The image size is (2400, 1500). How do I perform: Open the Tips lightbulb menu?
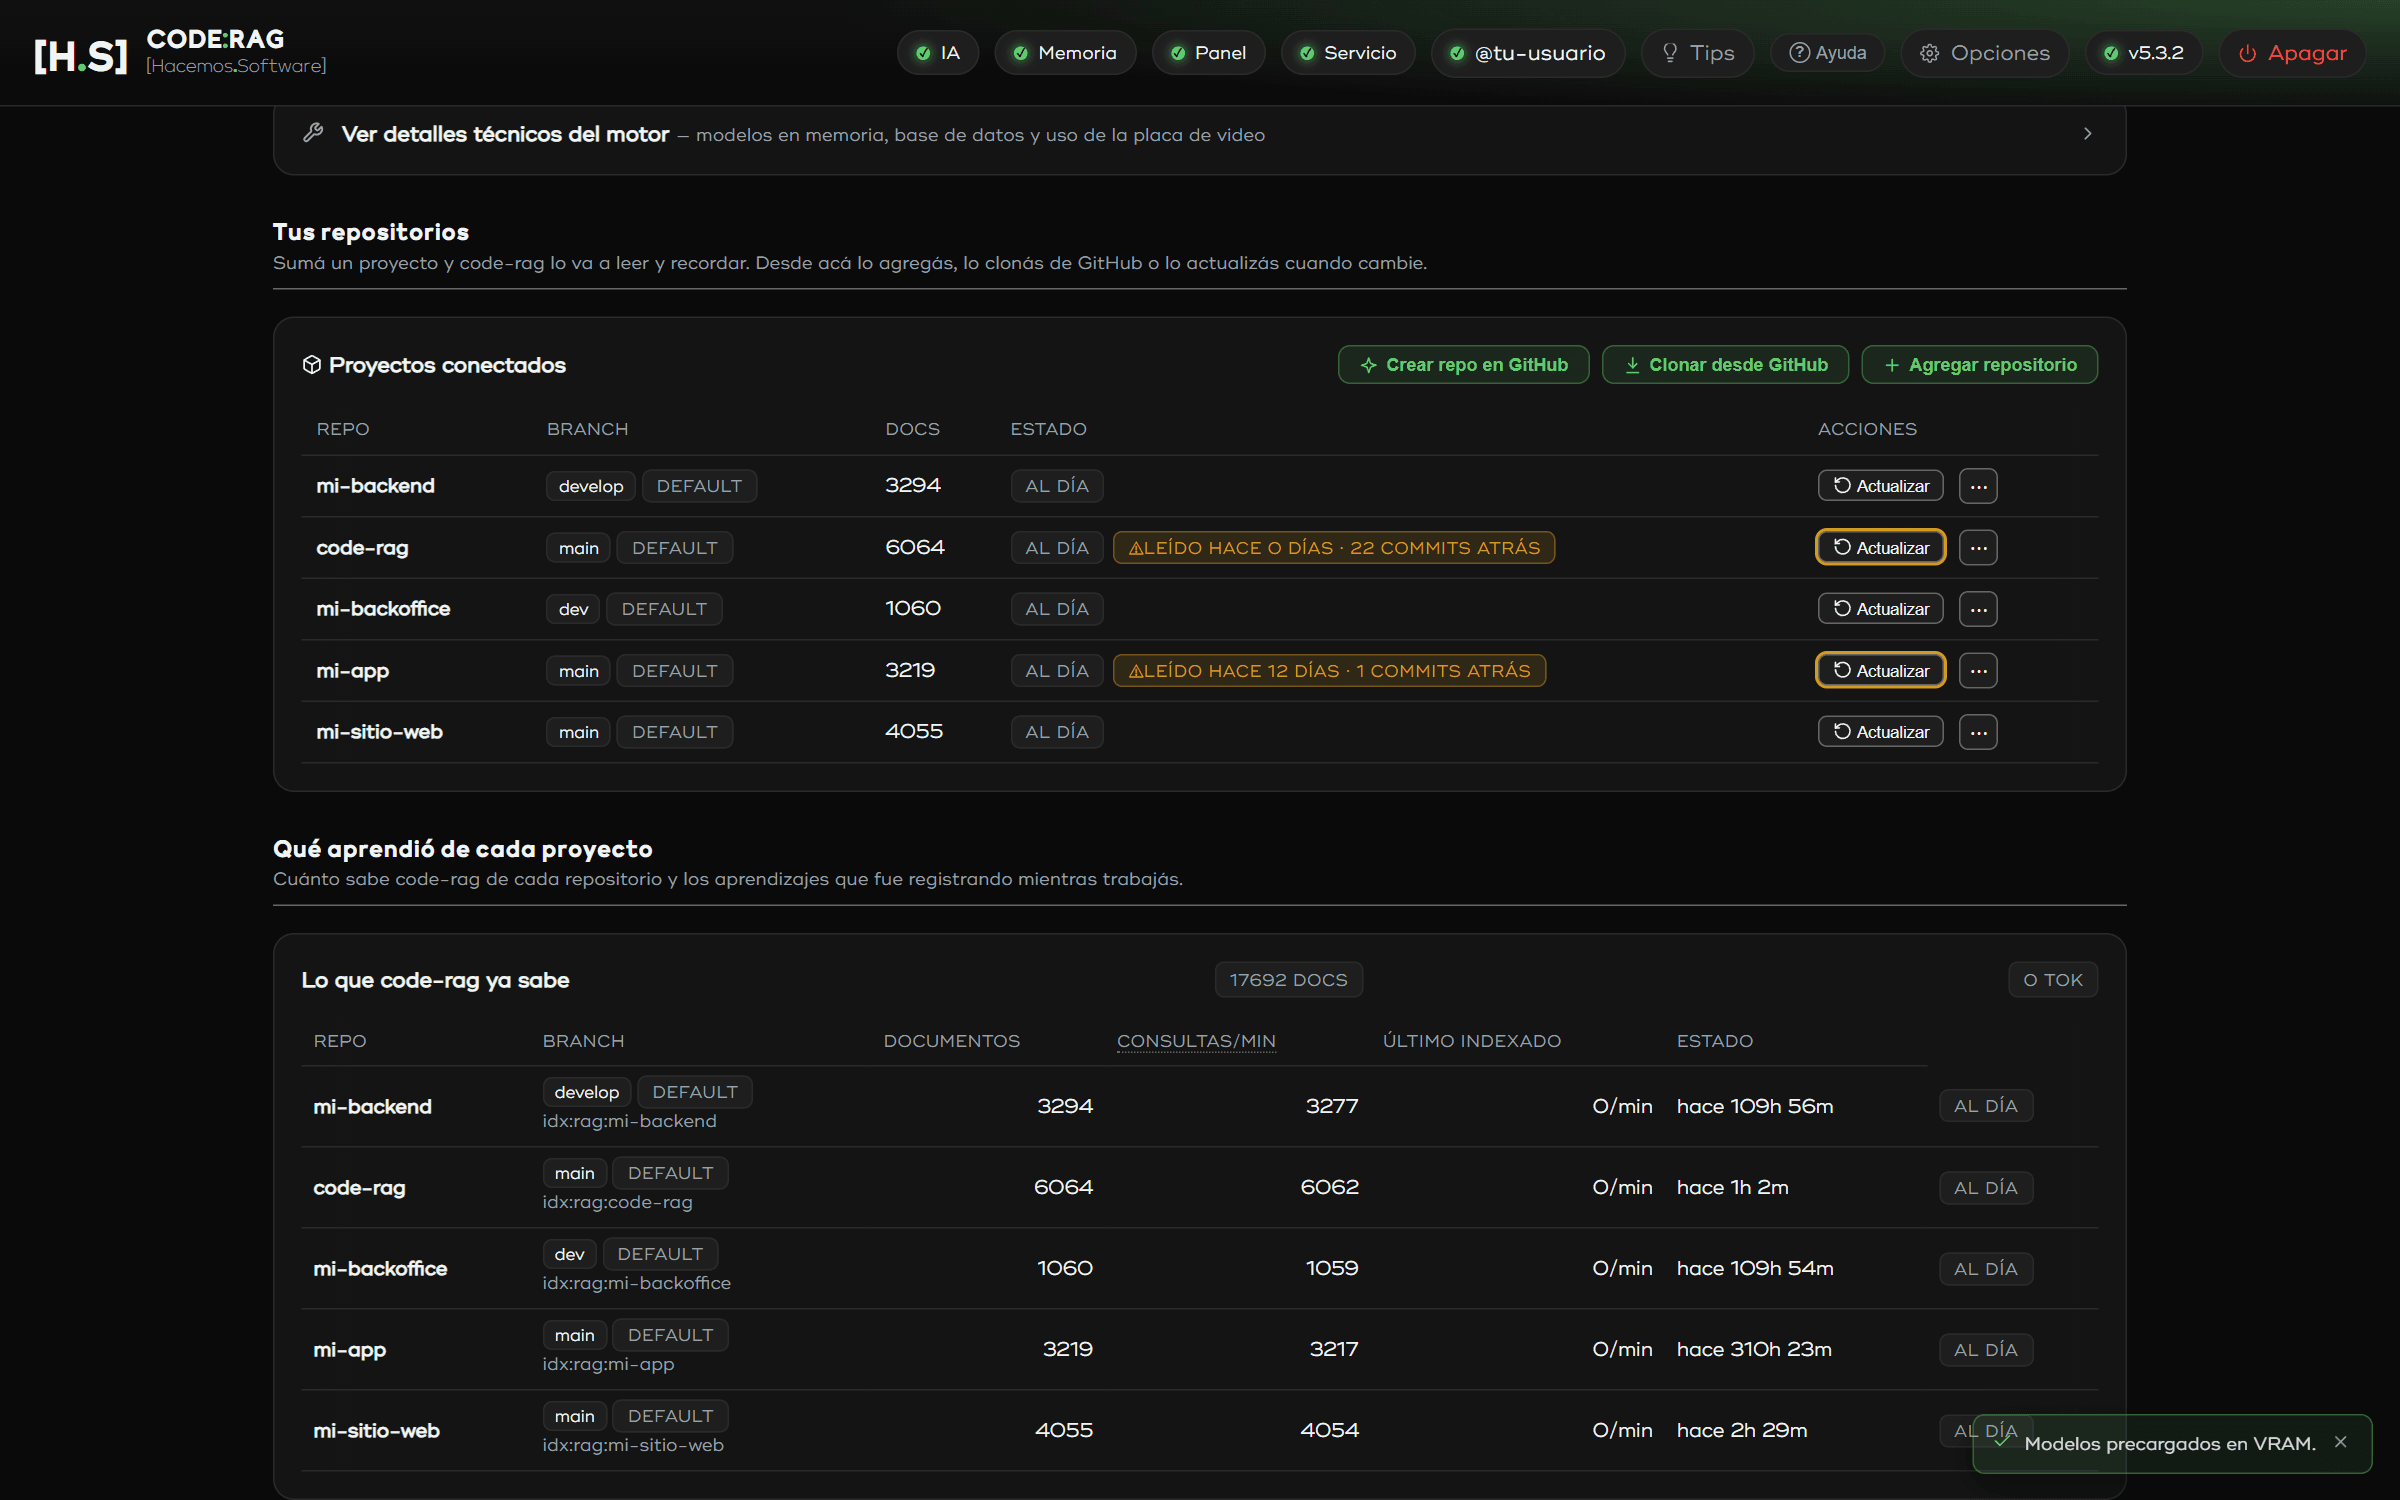point(1698,53)
